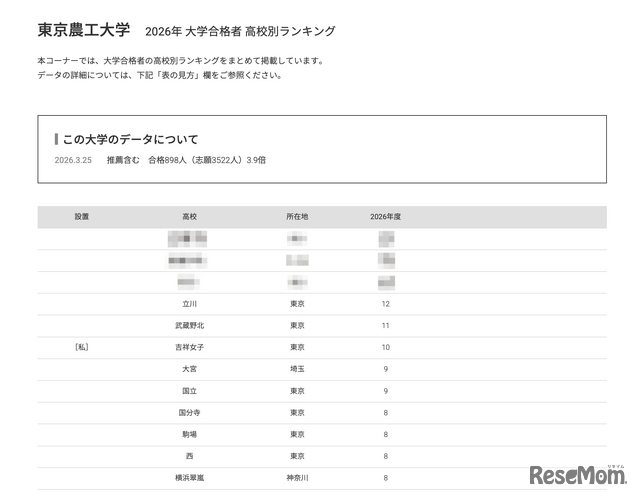This screenshot has height=498, width=640.
Task: Click the 設置 column header
Action: (82, 217)
